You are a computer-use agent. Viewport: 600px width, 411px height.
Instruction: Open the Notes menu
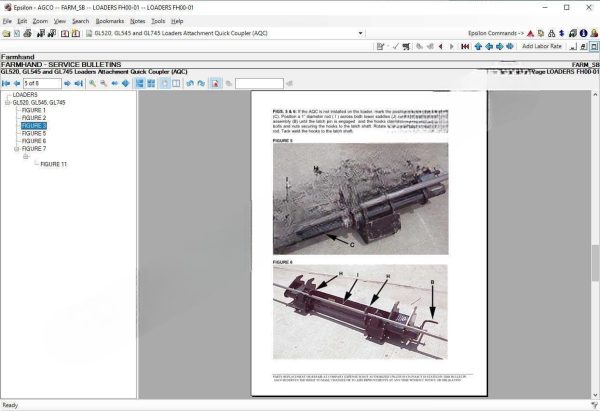137,21
